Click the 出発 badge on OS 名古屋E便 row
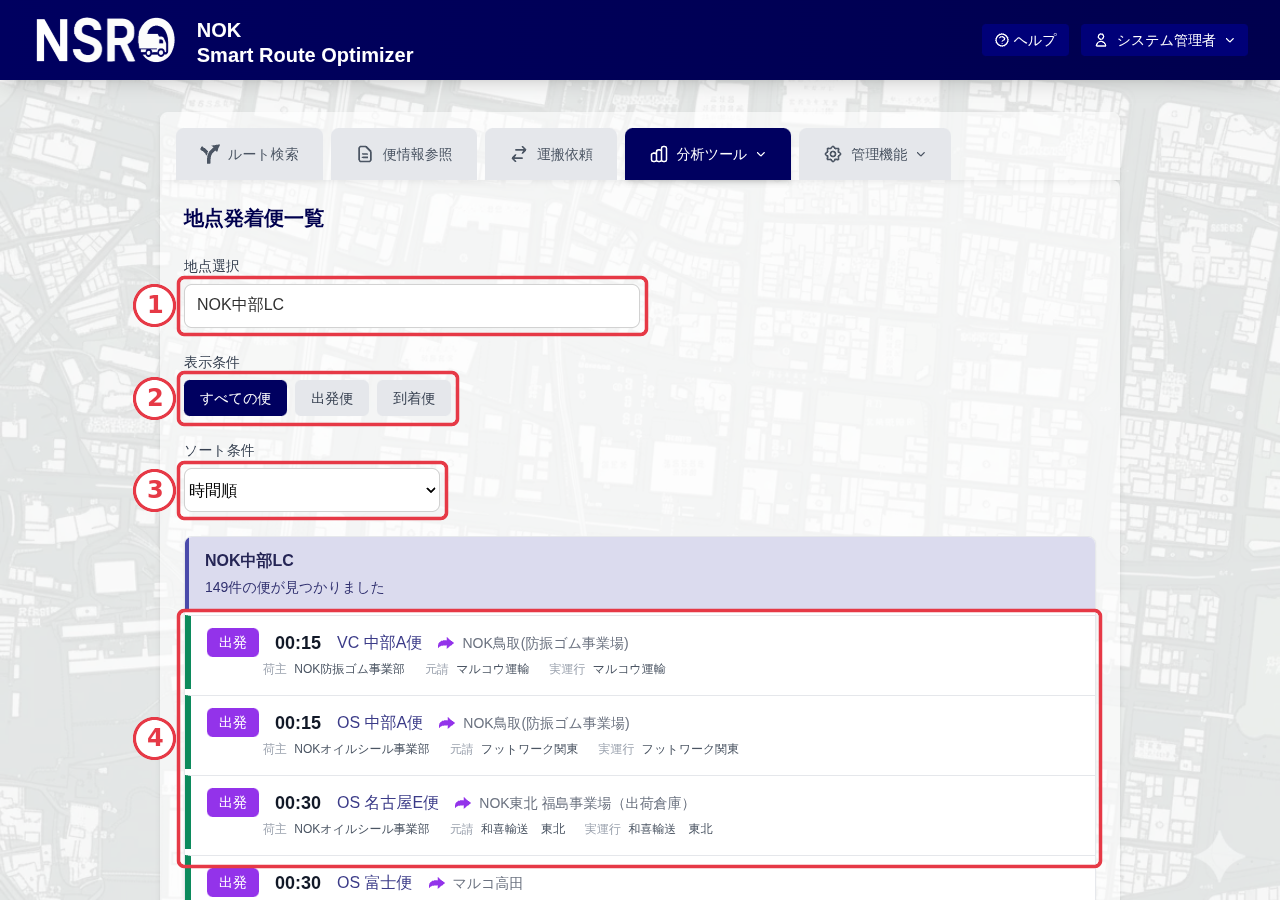This screenshot has height=900, width=1280. click(x=233, y=802)
